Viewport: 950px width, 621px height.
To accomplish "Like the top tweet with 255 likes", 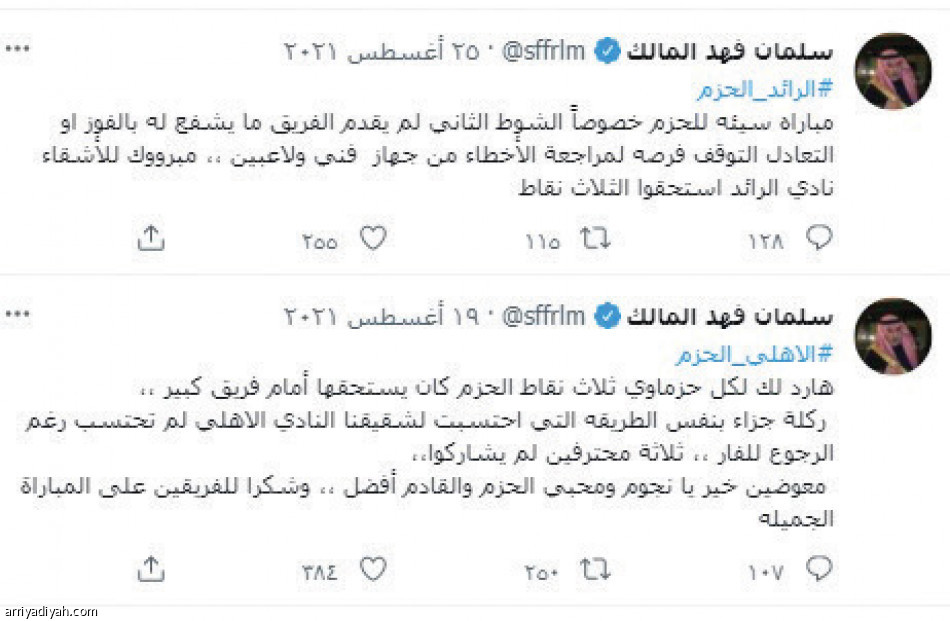I will [374, 237].
